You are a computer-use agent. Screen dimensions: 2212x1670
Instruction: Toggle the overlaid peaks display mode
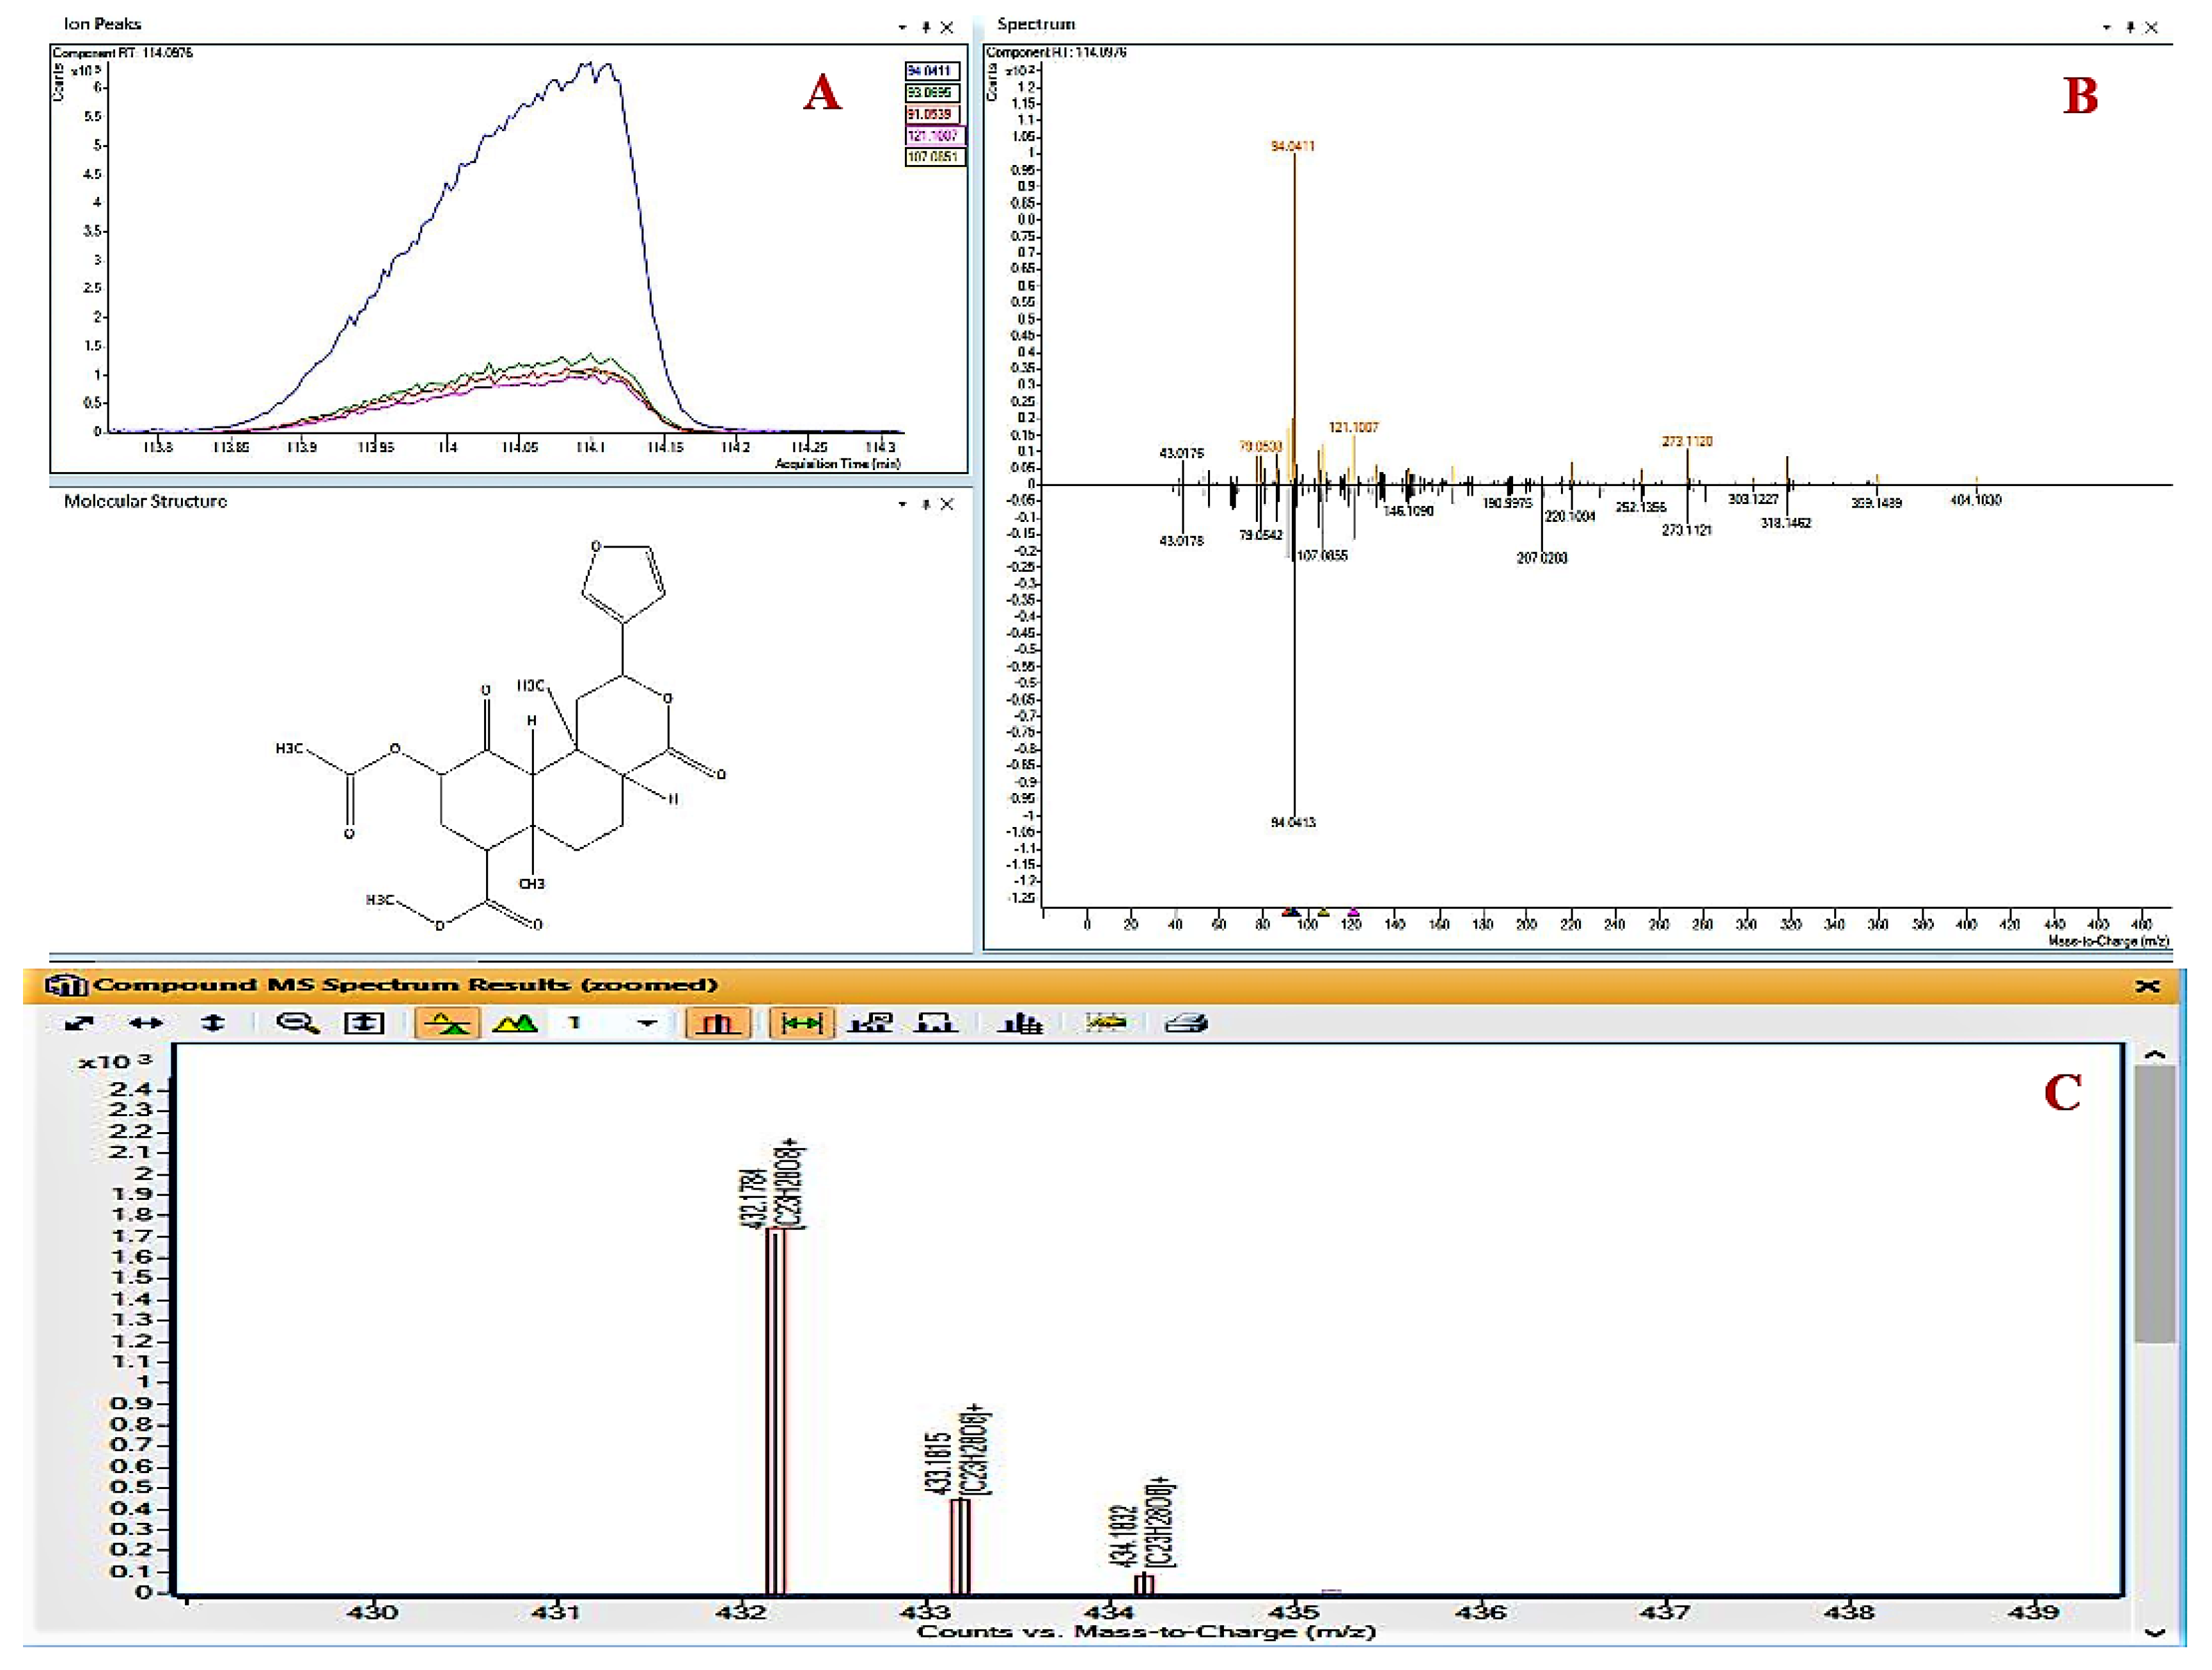[514, 1023]
